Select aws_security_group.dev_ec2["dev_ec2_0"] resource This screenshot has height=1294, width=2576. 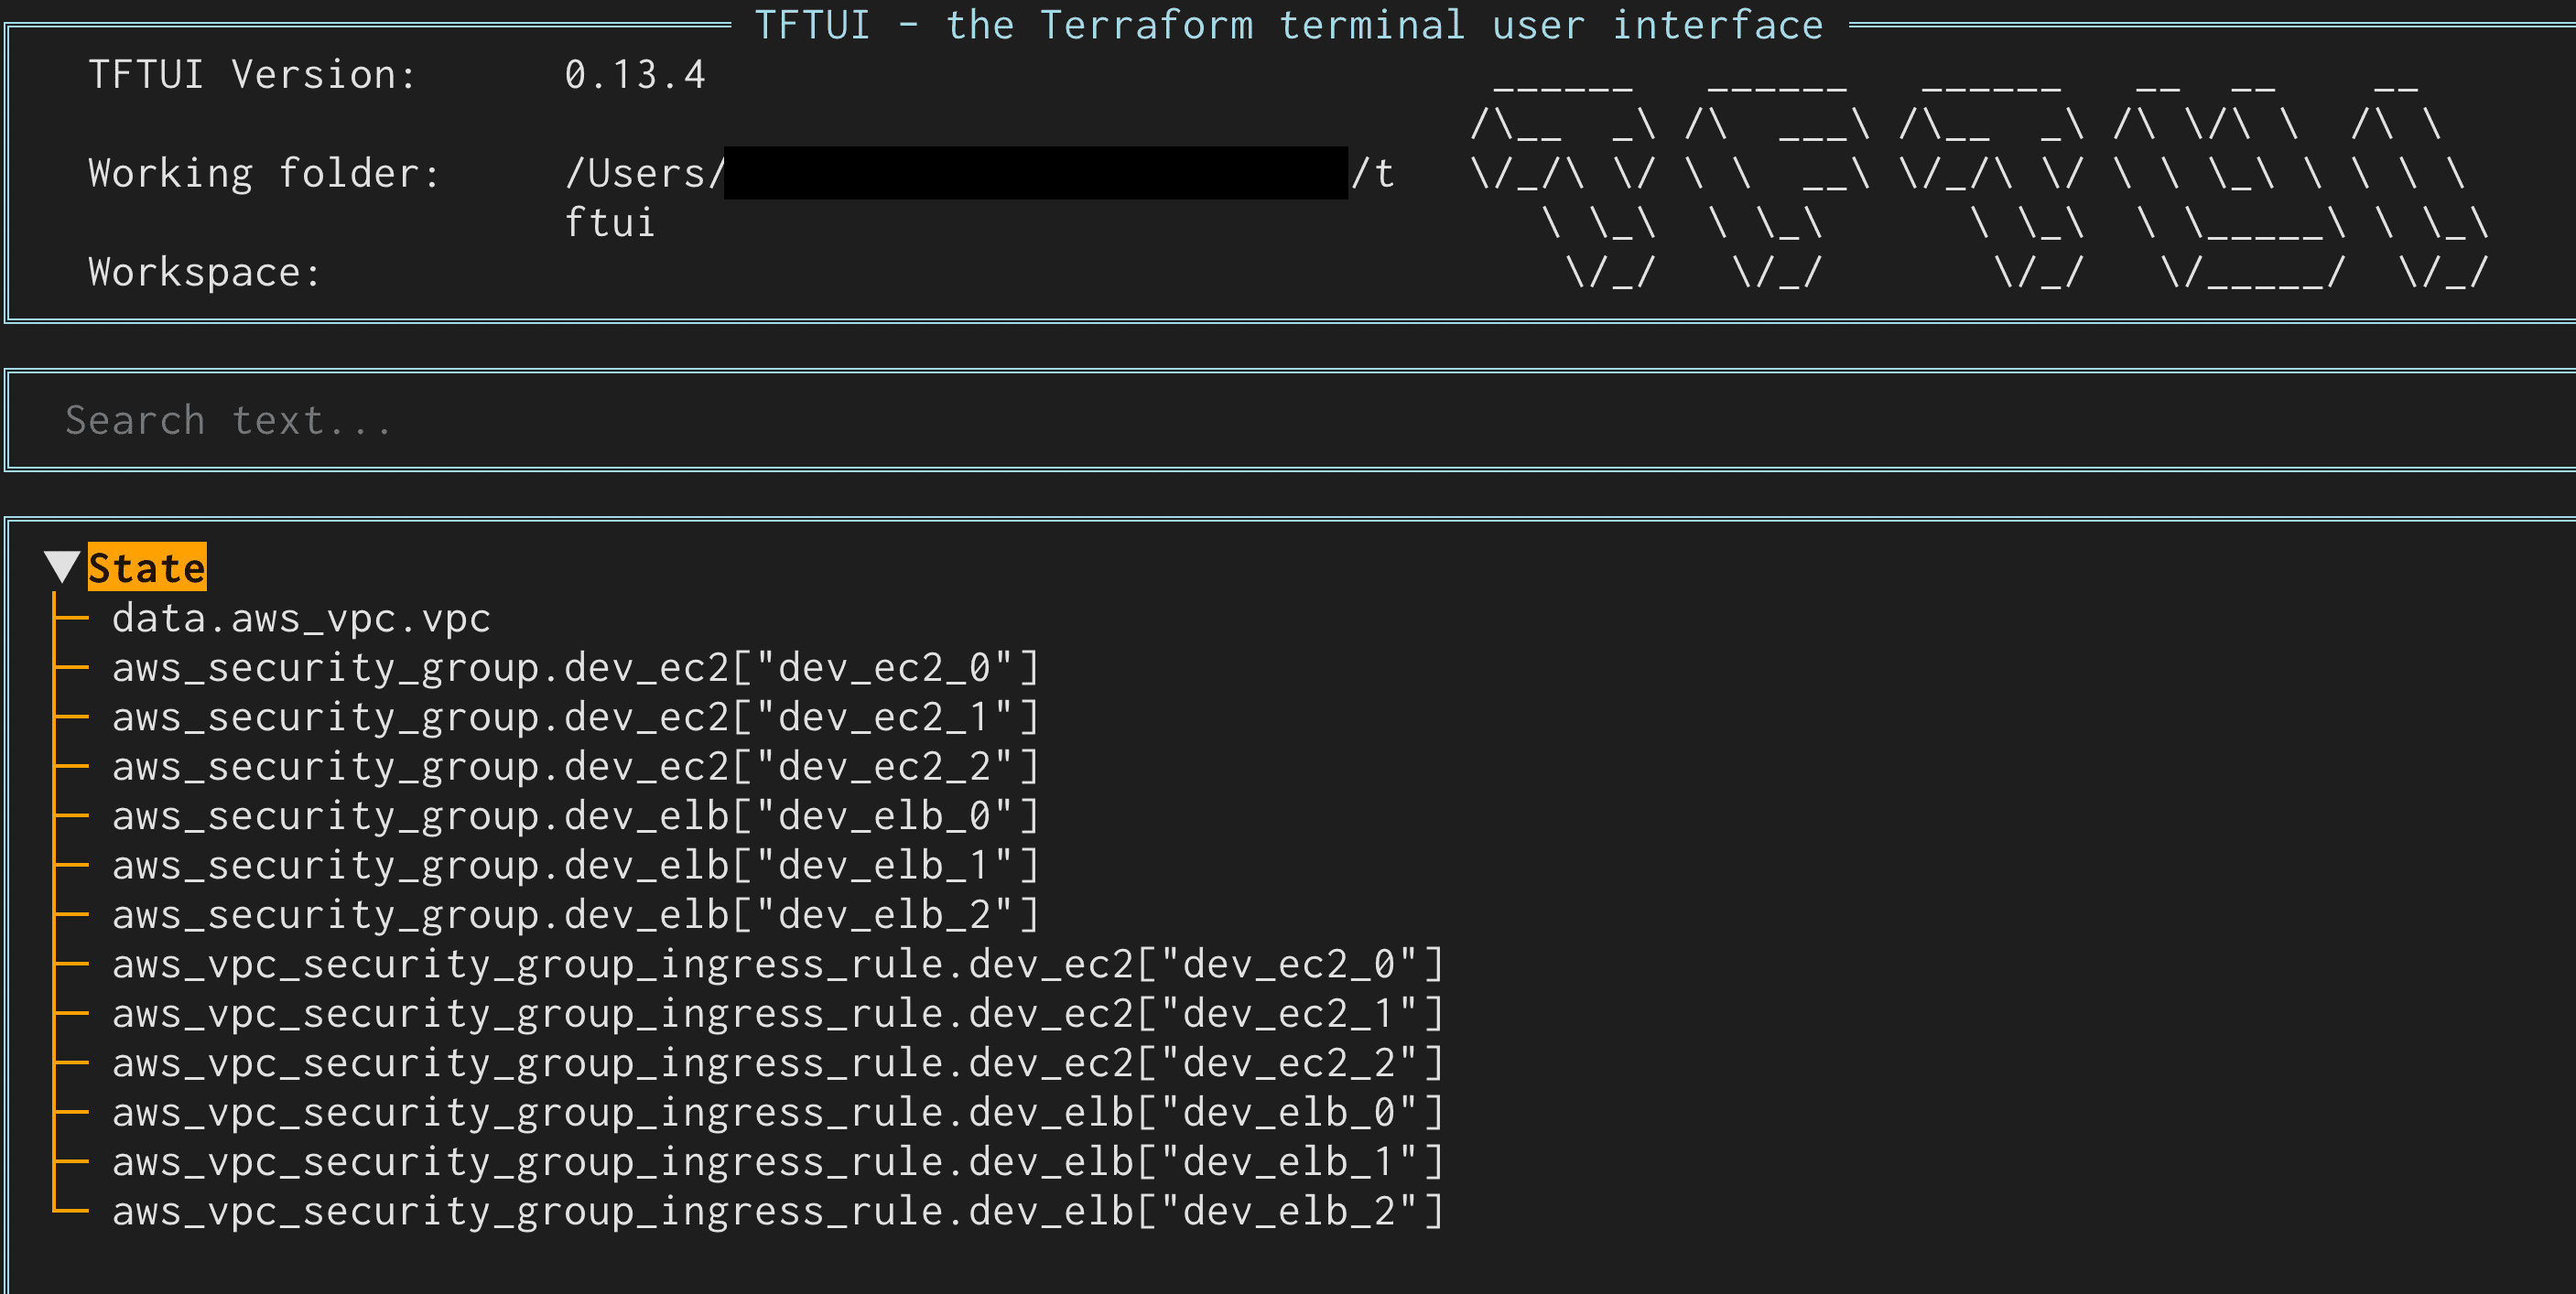pos(575,667)
